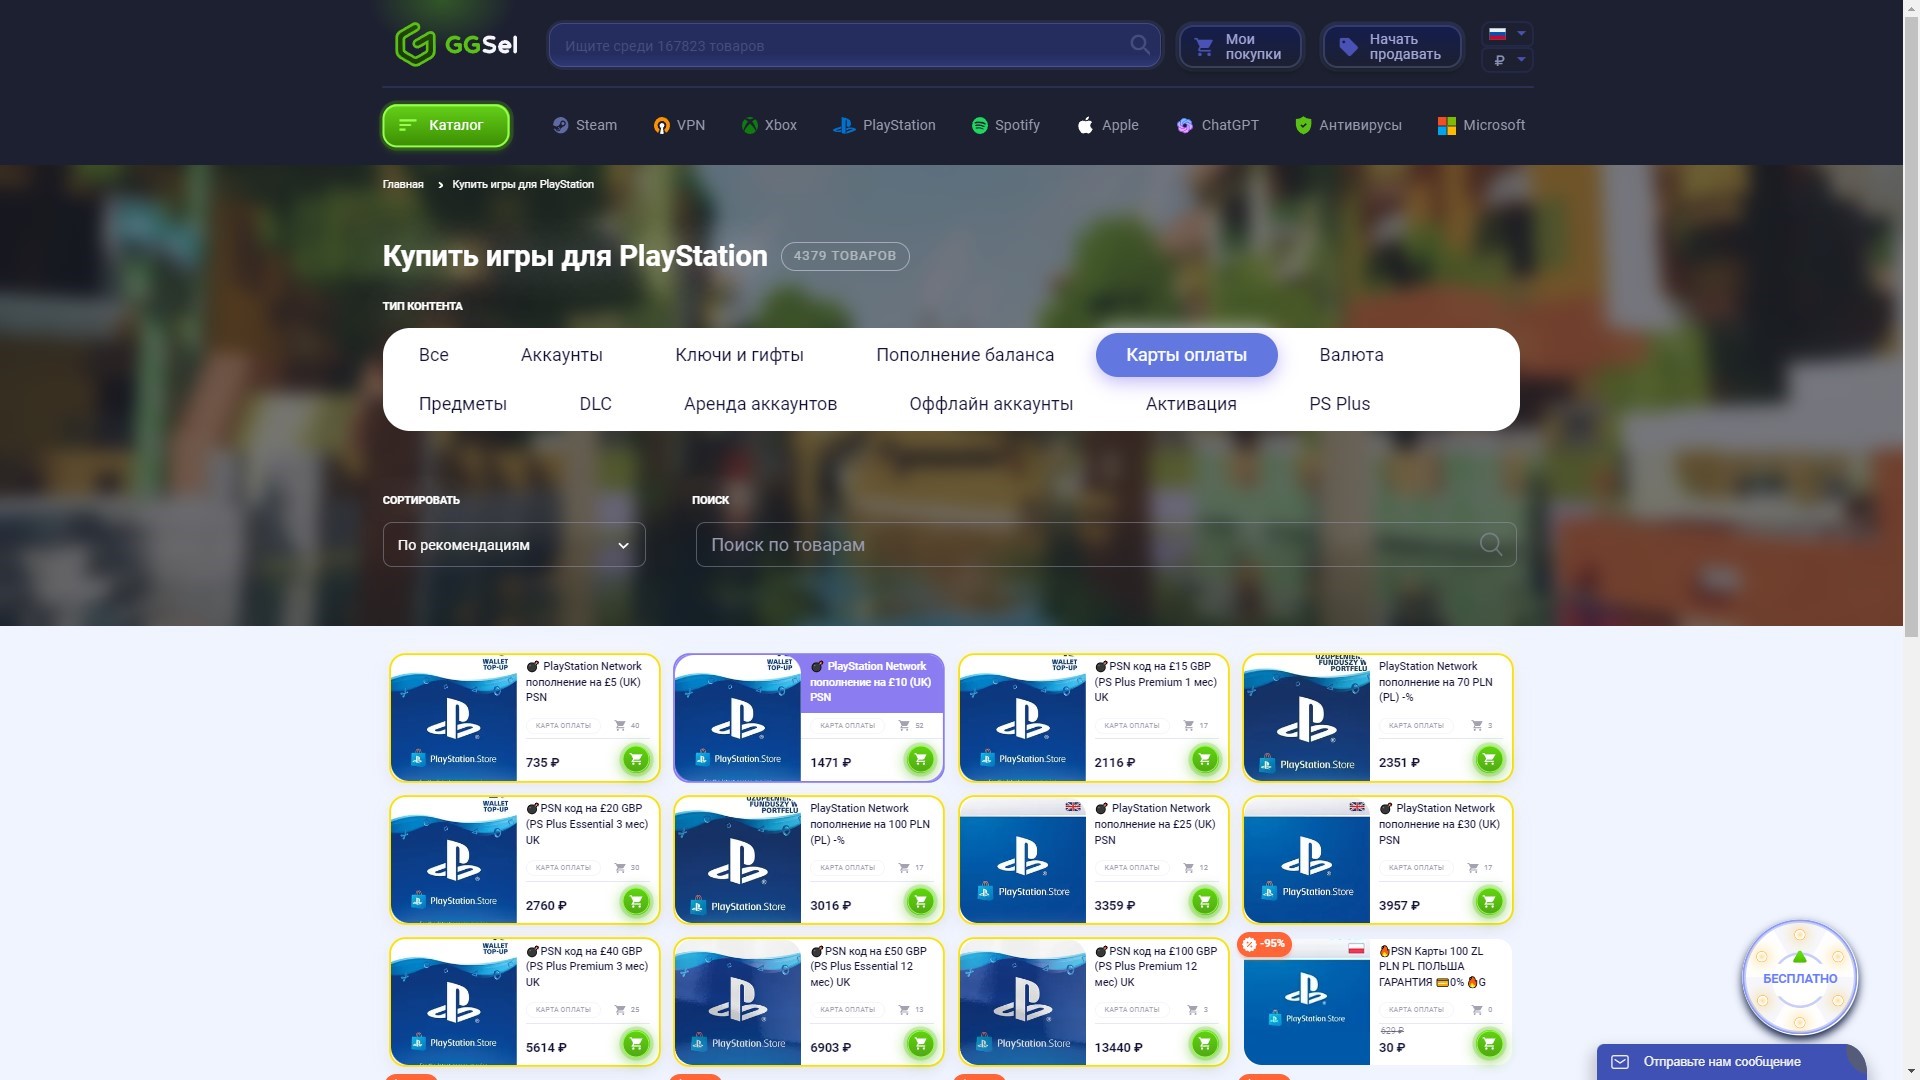The width and height of the screenshot is (1920, 1080).
Task: Select the Аккаунты content type
Action: [x=562, y=355]
